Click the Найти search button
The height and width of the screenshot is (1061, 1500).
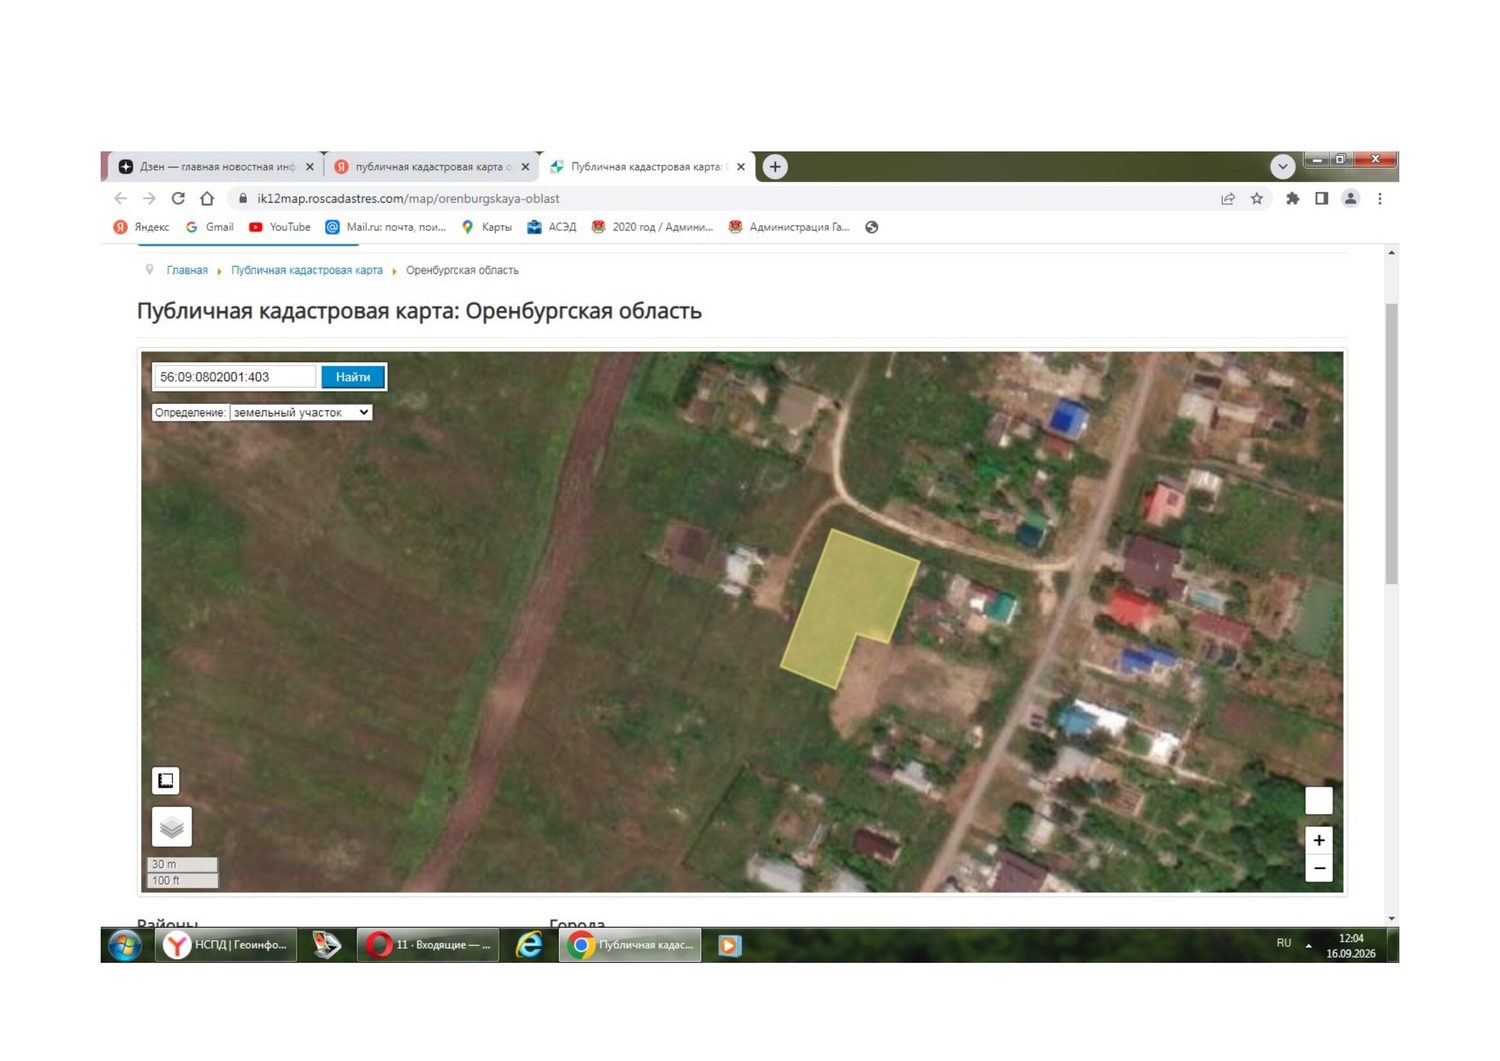(x=353, y=377)
